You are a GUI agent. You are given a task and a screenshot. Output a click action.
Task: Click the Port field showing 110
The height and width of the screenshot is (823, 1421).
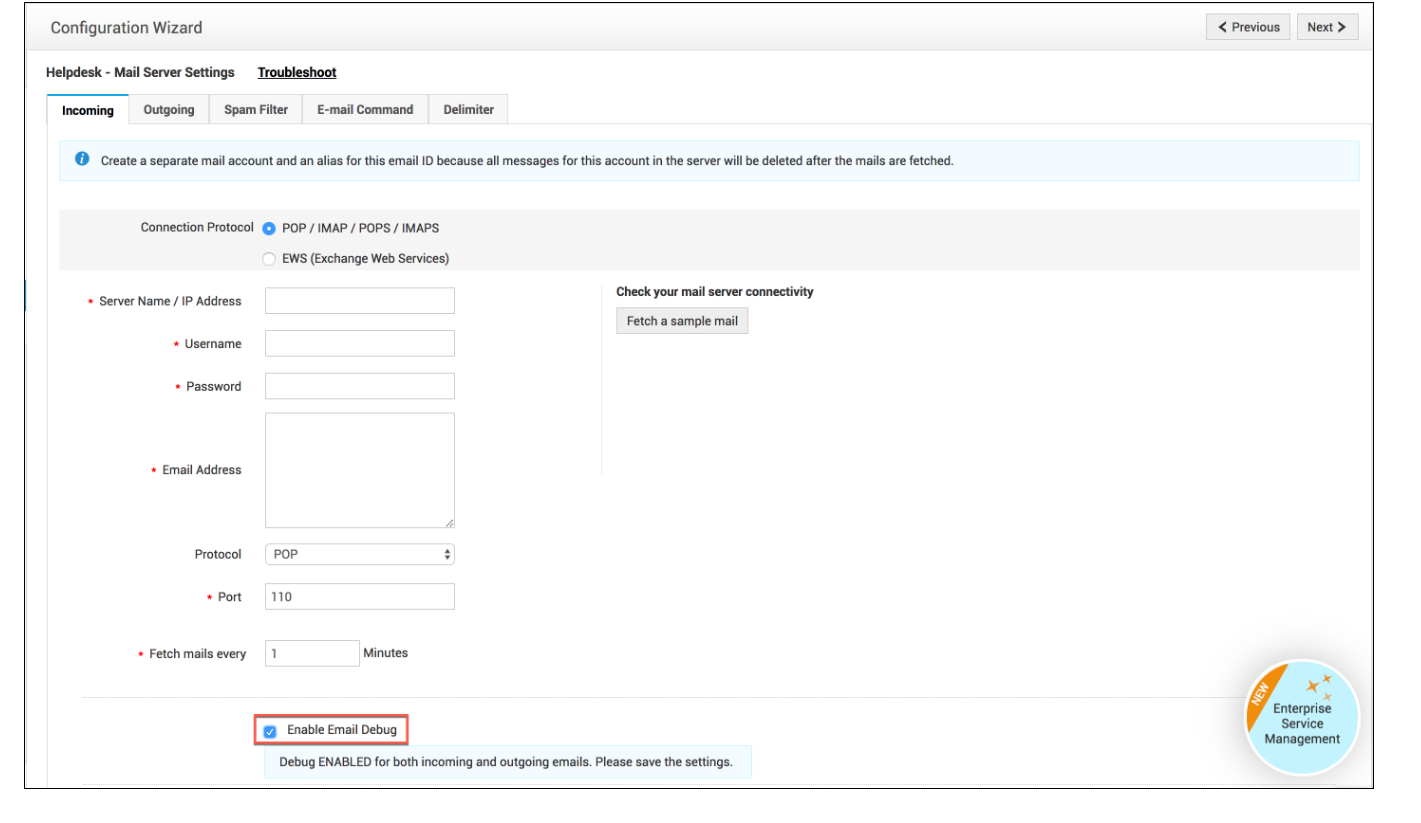359,597
